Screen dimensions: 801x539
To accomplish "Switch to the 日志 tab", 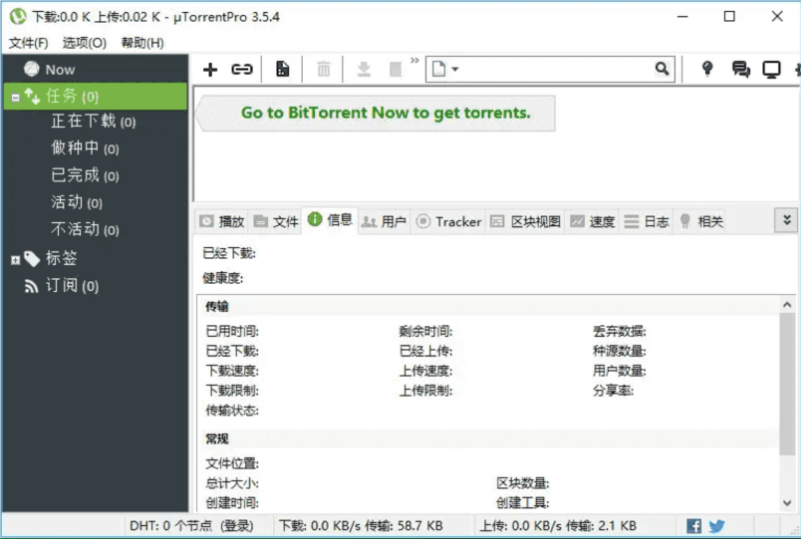I will point(647,221).
